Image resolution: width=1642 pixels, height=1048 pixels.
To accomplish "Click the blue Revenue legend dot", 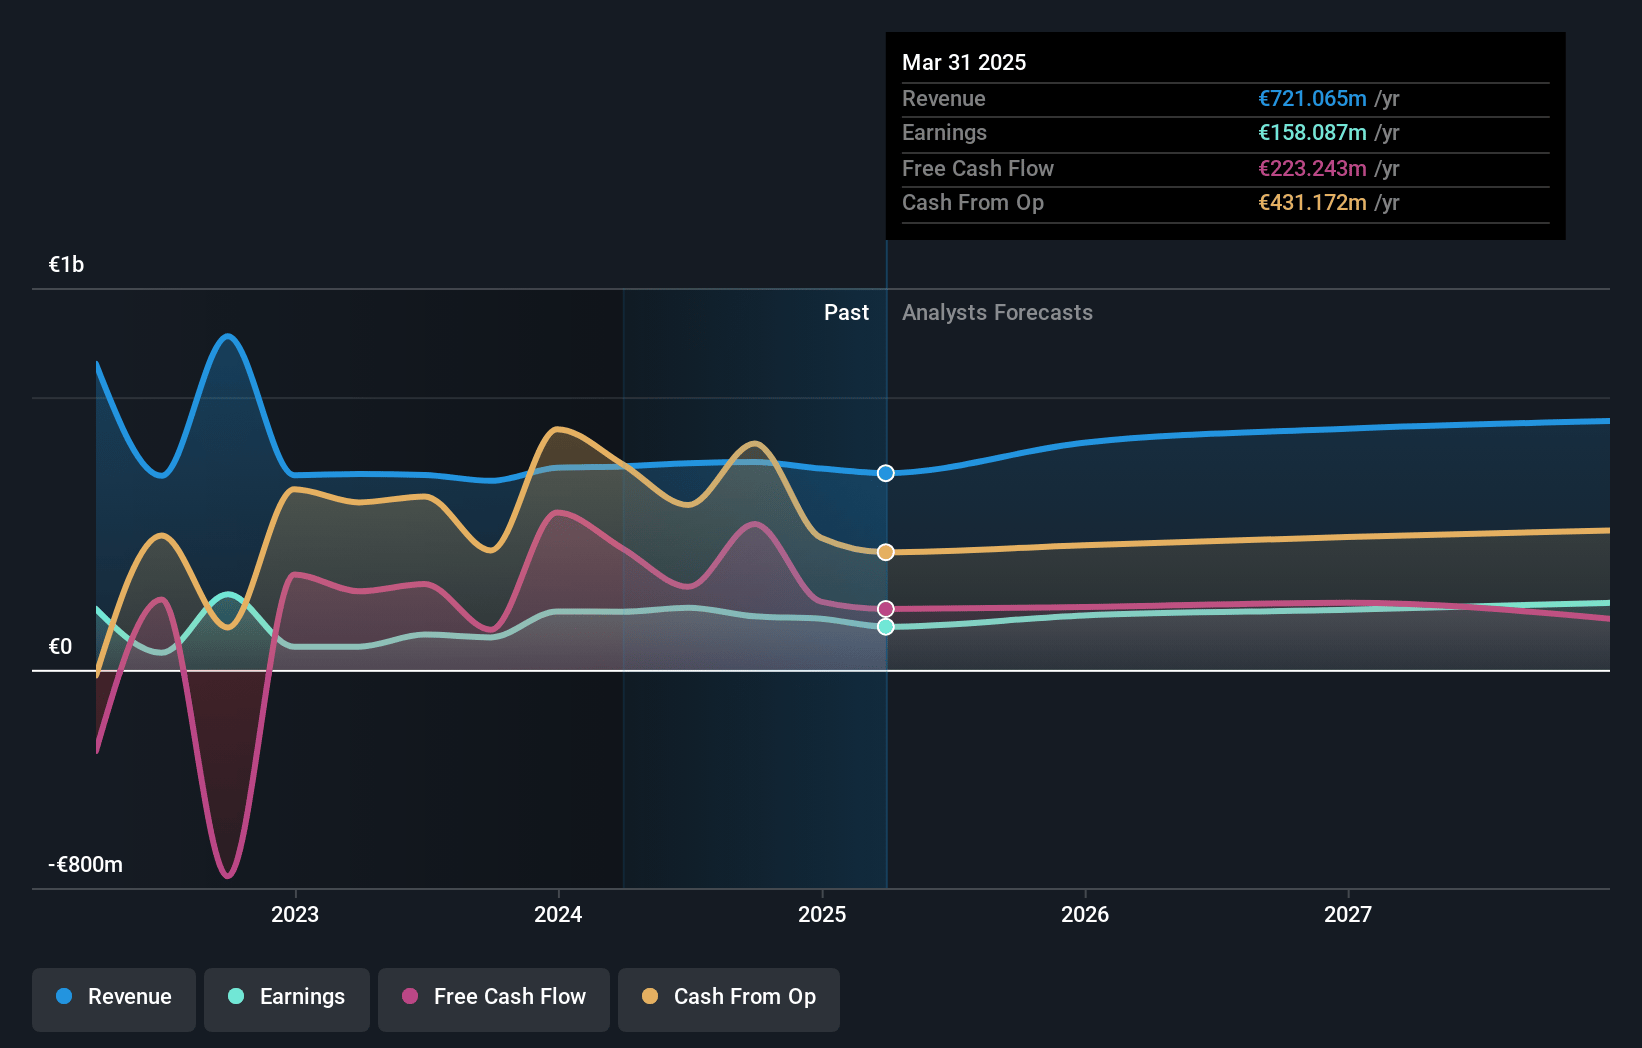I will click(x=64, y=996).
